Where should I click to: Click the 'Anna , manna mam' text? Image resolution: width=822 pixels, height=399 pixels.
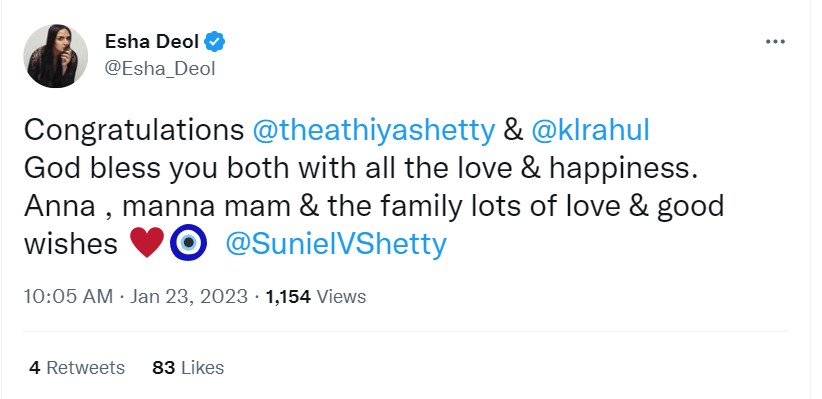tap(157, 206)
